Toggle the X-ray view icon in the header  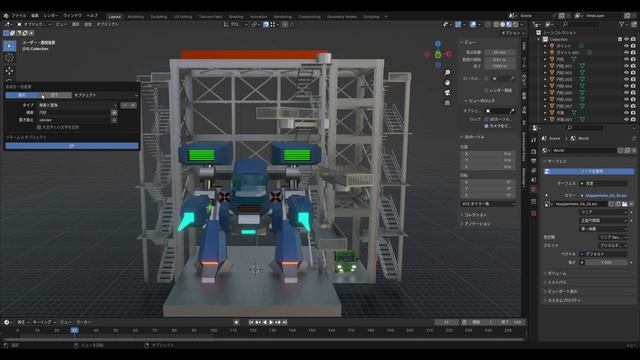pyautogui.click(x=488, y=24)
